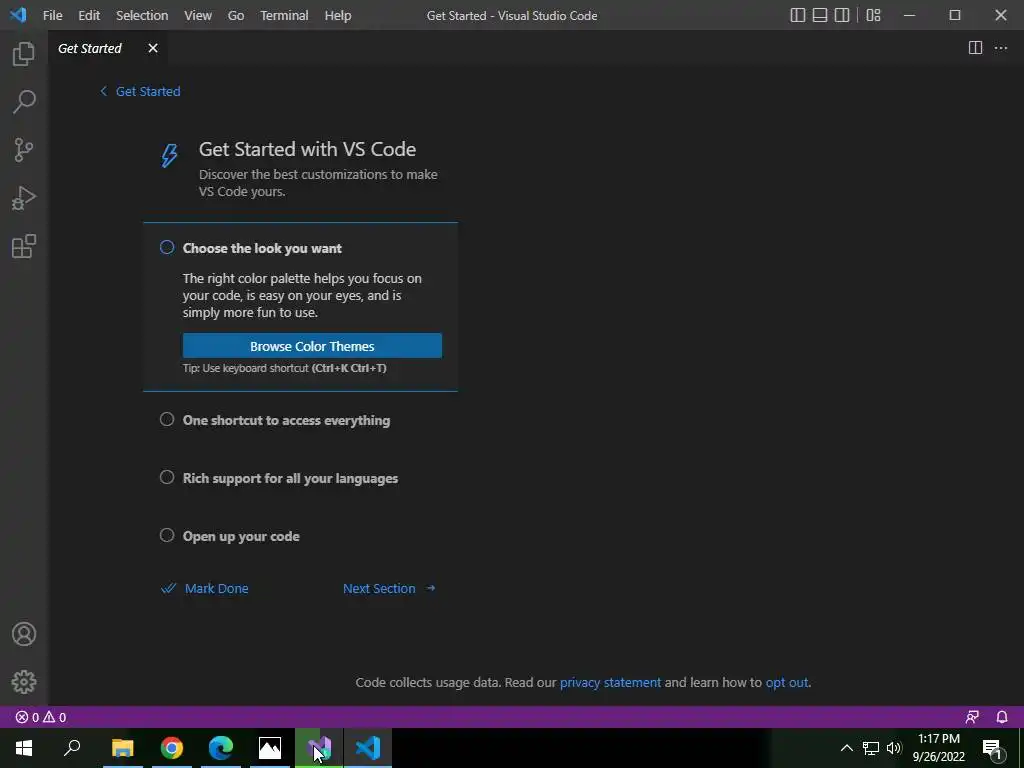Toggle the primary side bar layout icon
1024x768 pixels.
coord(797,15)
